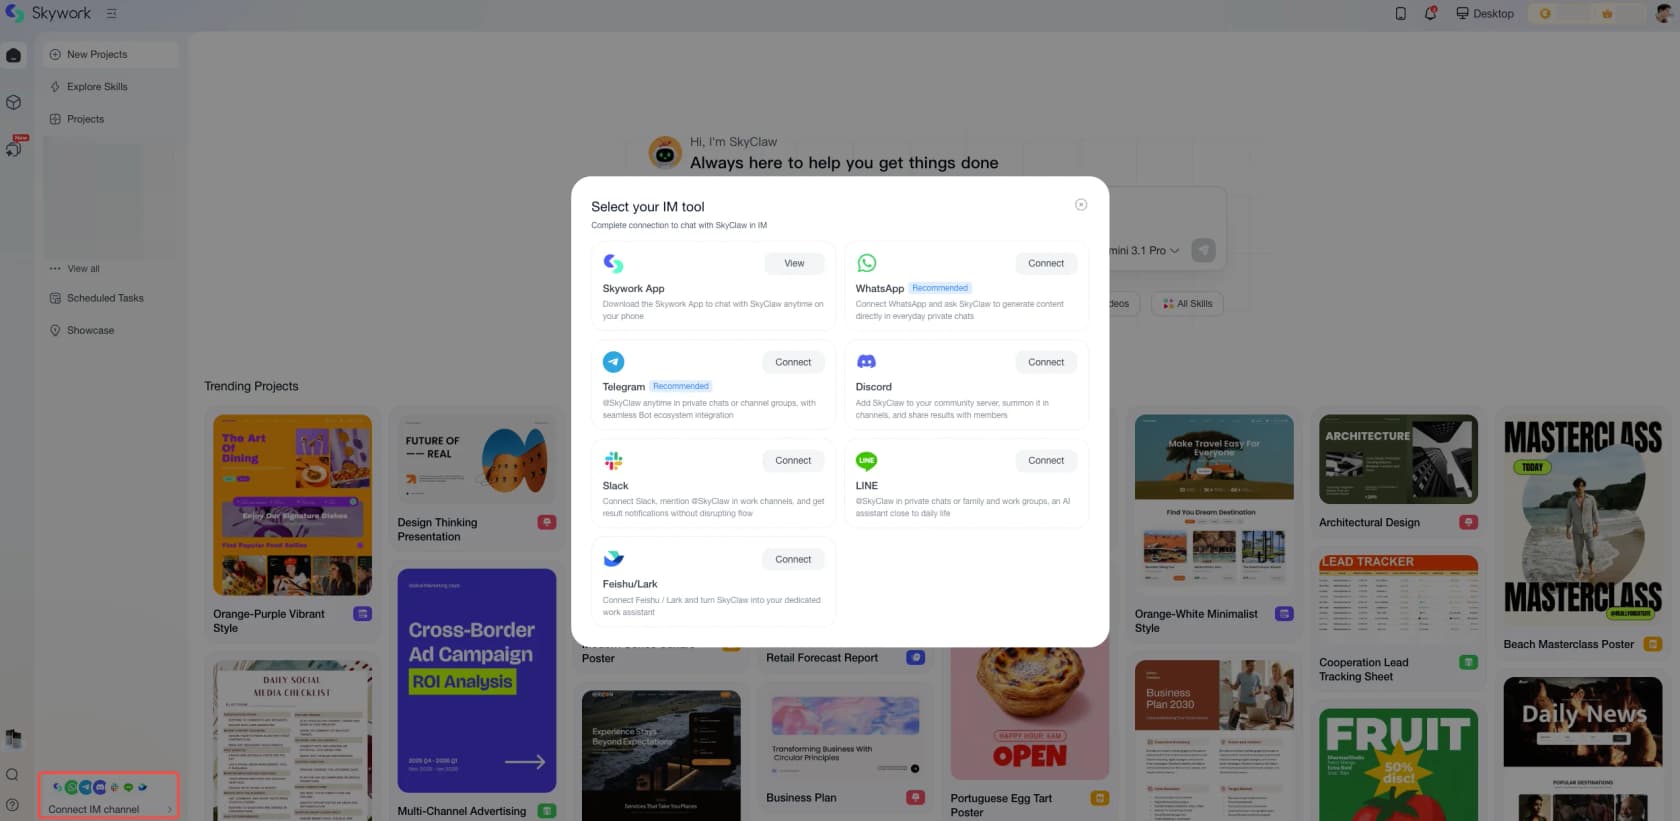1680x821 pixels.
Task: Open the Architectural Design thumbnail
Action: tap(1398, 459)
